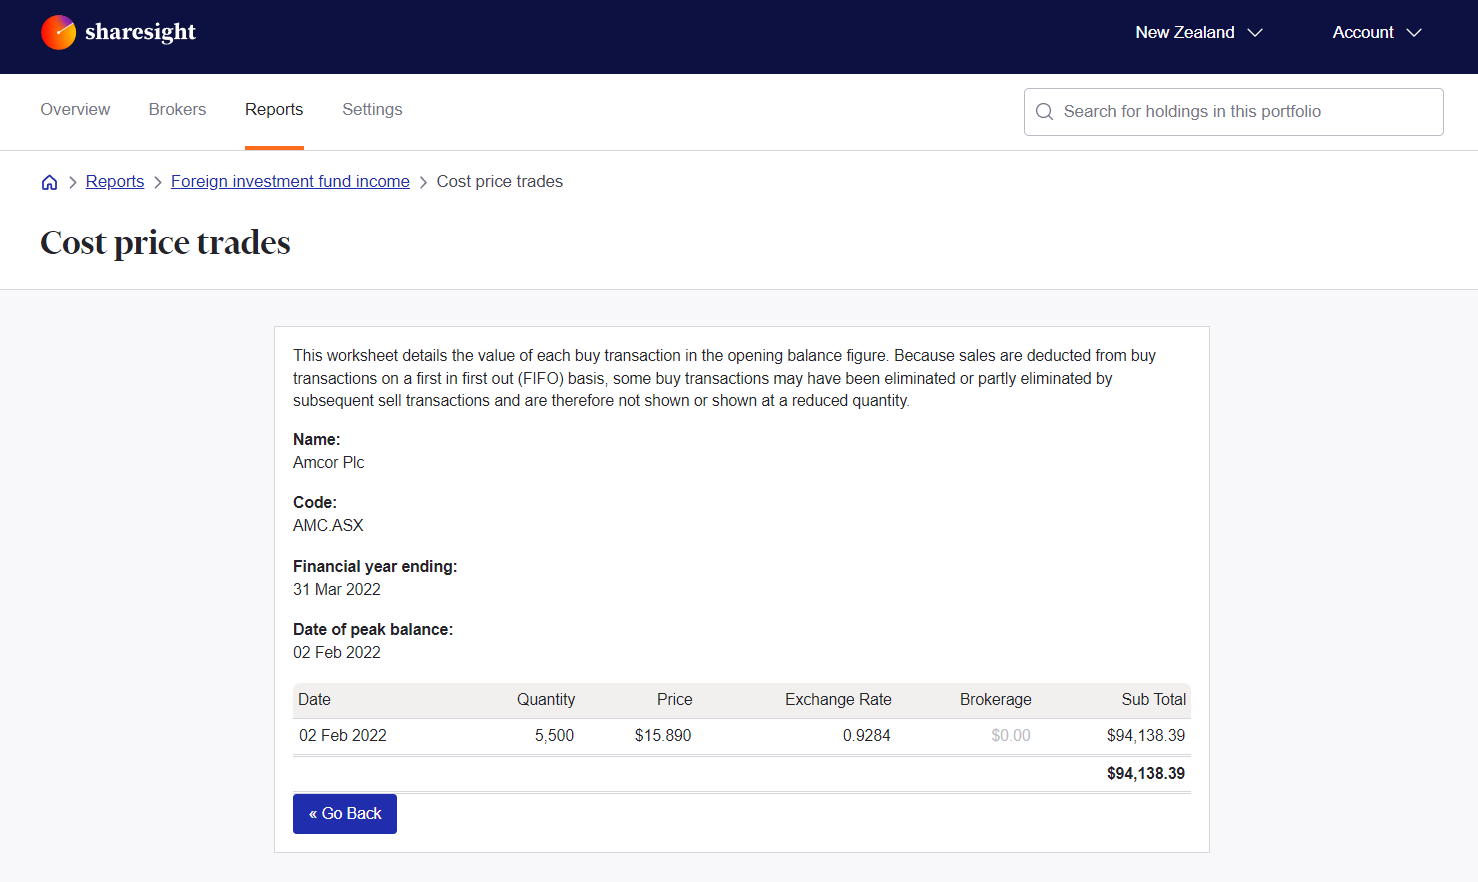Switch to the Overview tab
The width and height of the screenshot is (1478, 882).
point(75,110)
